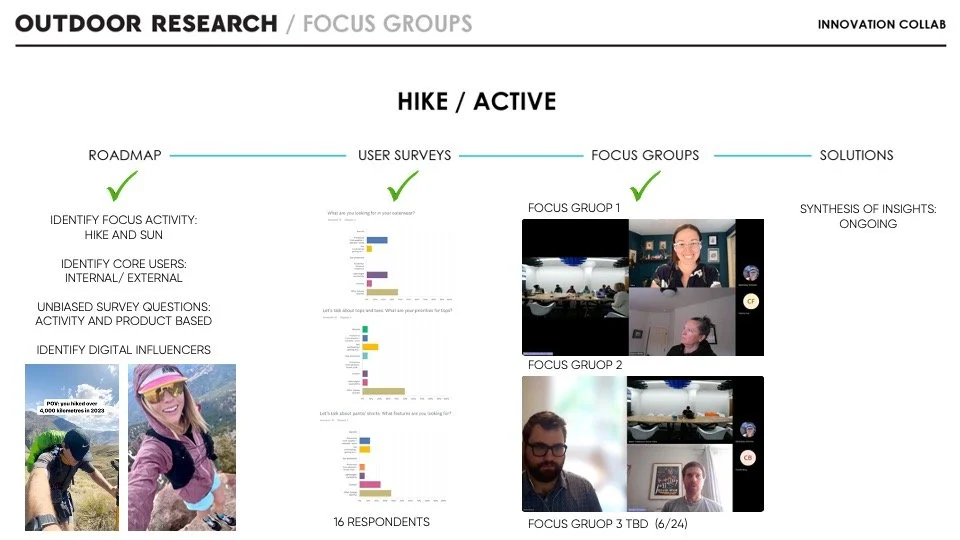Viewport: 960px width, 540px height.
Task: Click man beside framed poster video tile
Action: point(680,478)
